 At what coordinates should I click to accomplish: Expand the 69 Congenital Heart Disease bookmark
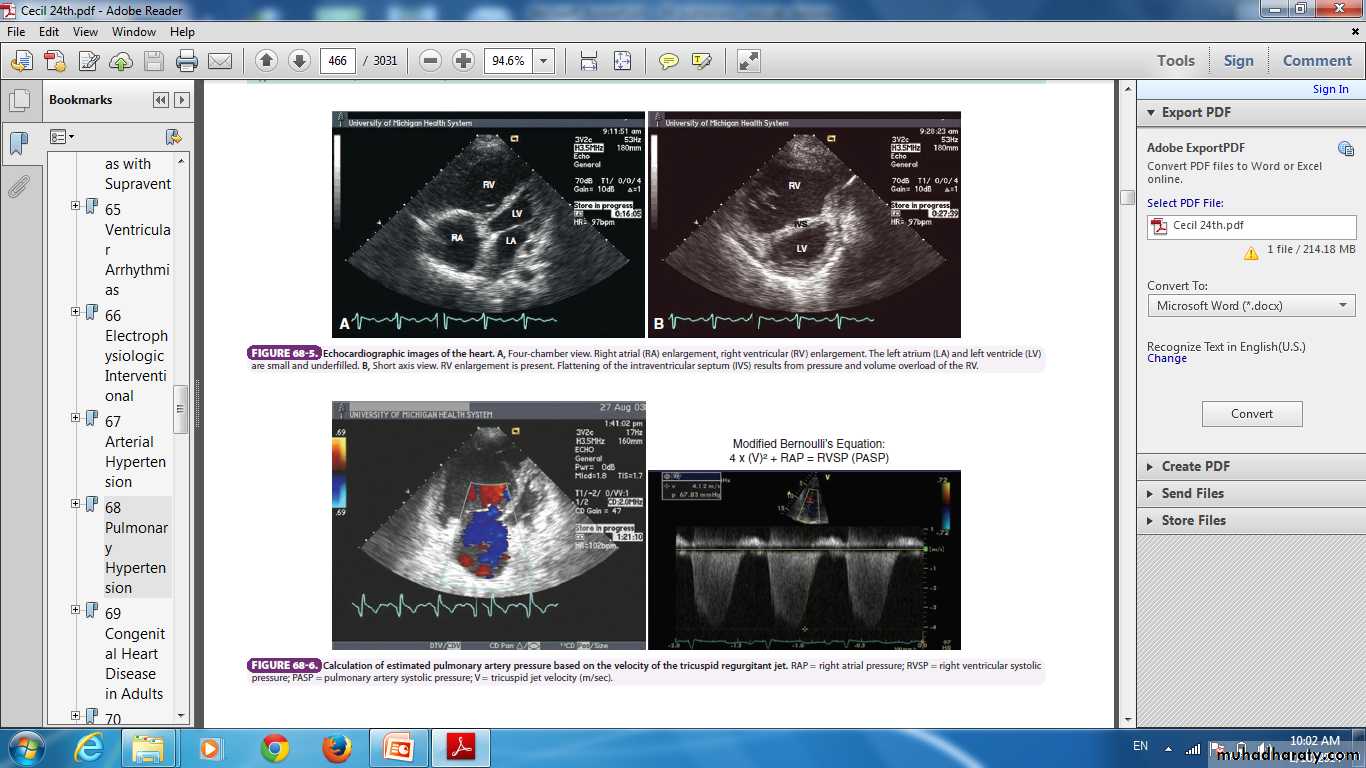[76, 610]
